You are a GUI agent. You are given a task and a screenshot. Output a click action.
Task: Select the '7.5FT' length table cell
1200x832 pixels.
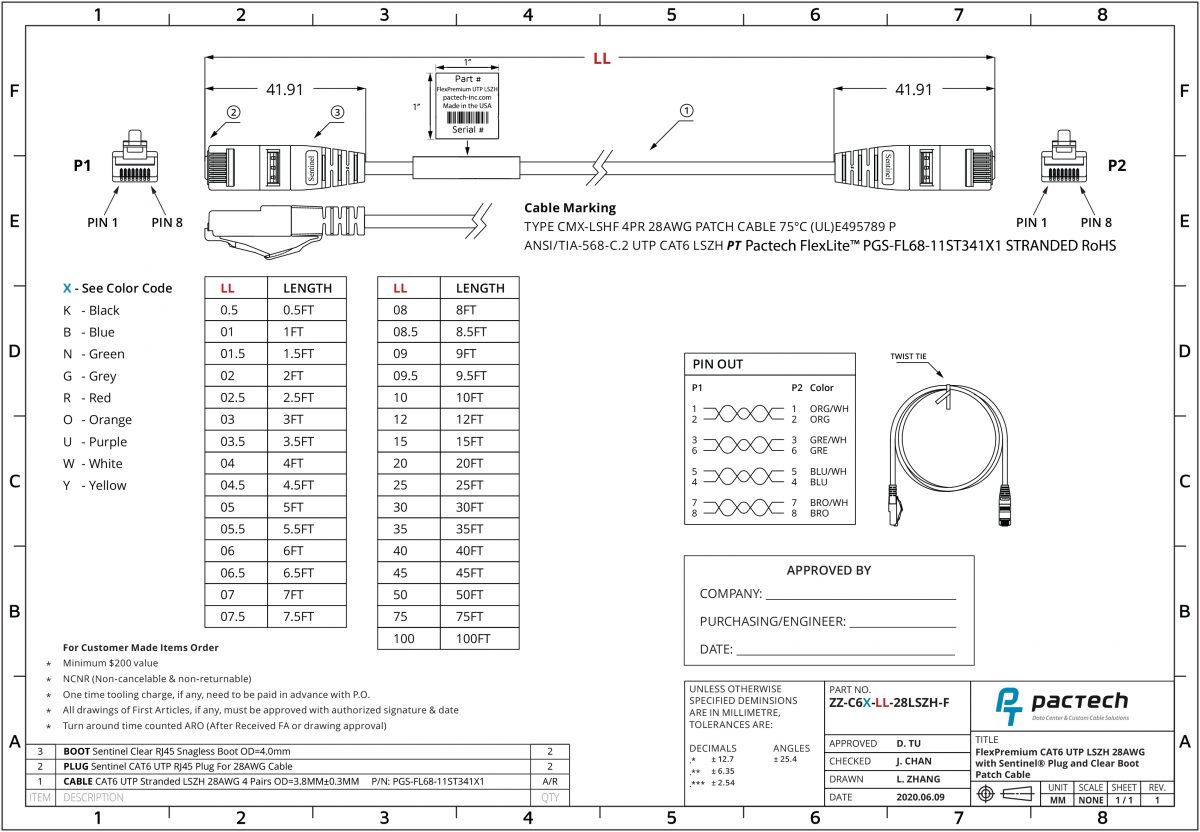click(307, 617)
